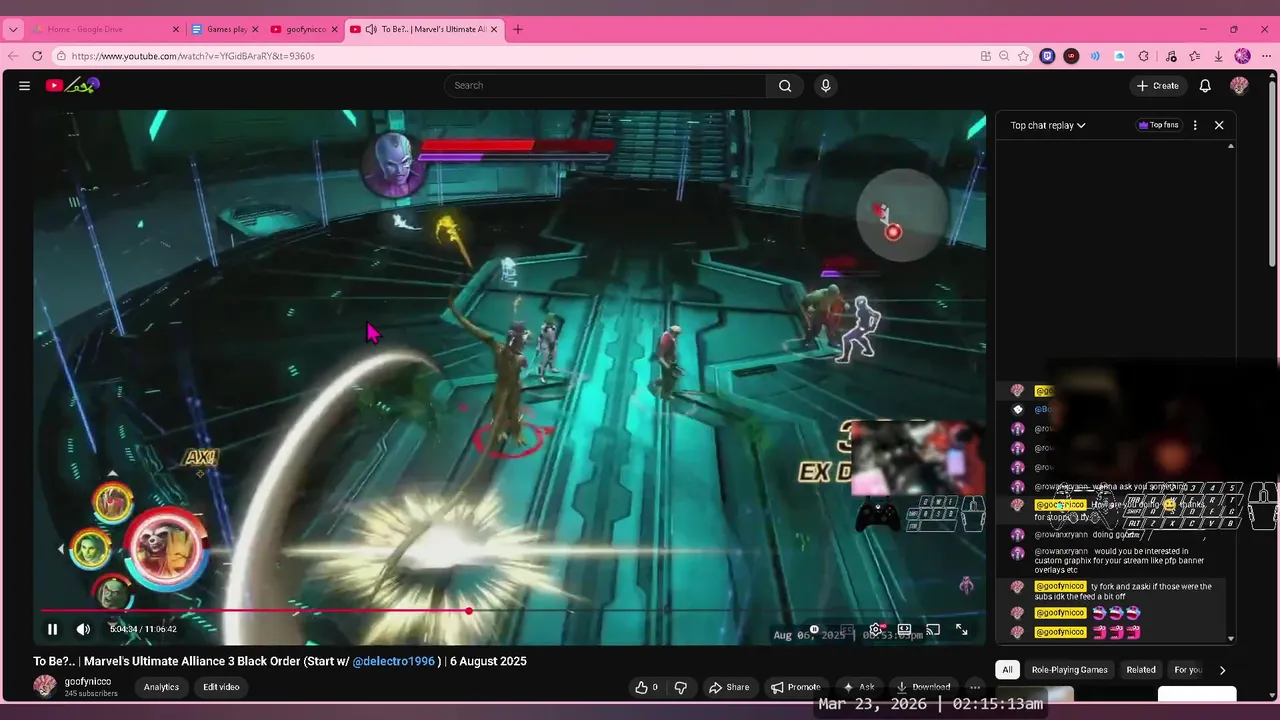Open the media control music icon
Screen dimensions: 1280x720
click(x=1170, y=56)
